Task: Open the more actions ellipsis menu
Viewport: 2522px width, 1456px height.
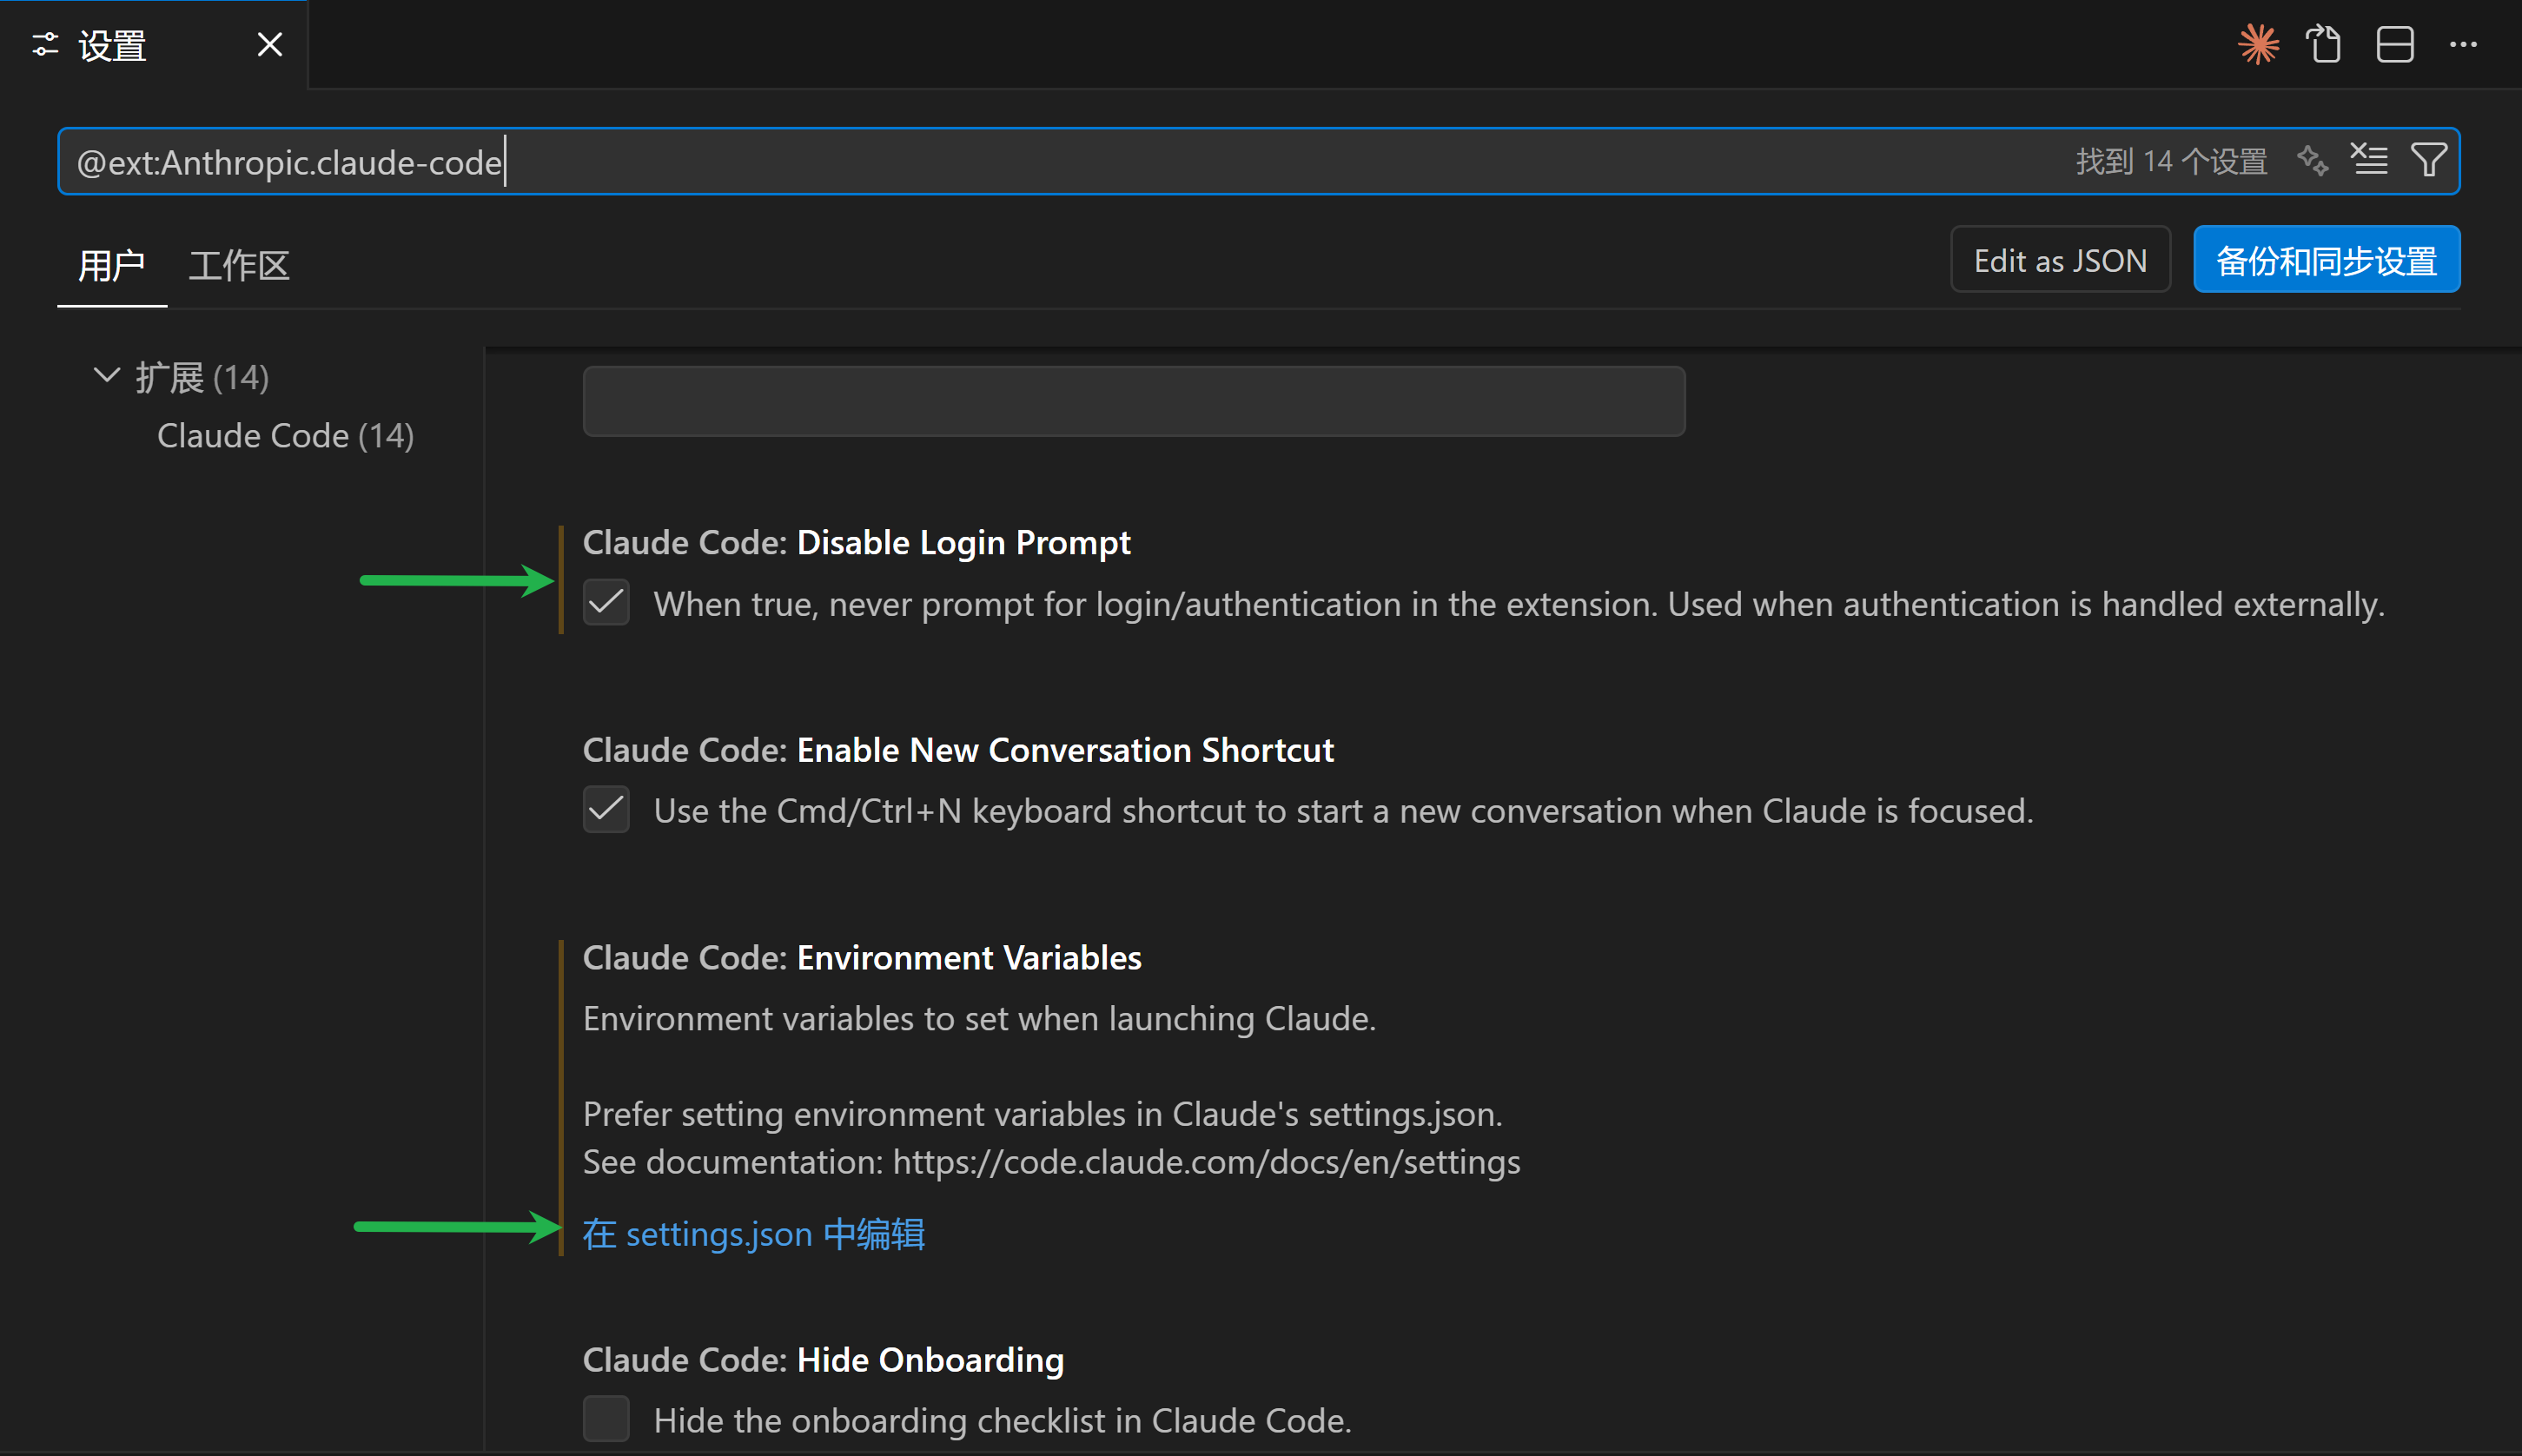Action: [x=2462, y=45]
